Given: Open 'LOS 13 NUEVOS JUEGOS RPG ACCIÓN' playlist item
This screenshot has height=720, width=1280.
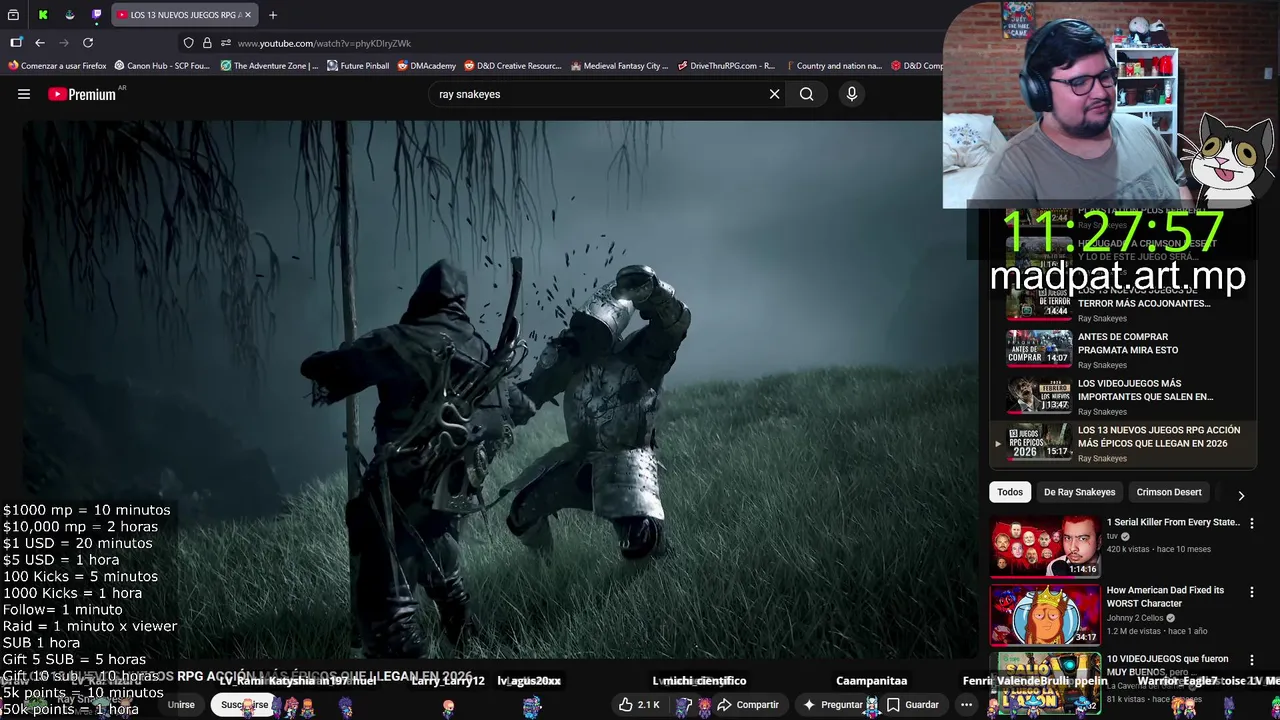Looking at the screenshot, I should (1123, 443).
